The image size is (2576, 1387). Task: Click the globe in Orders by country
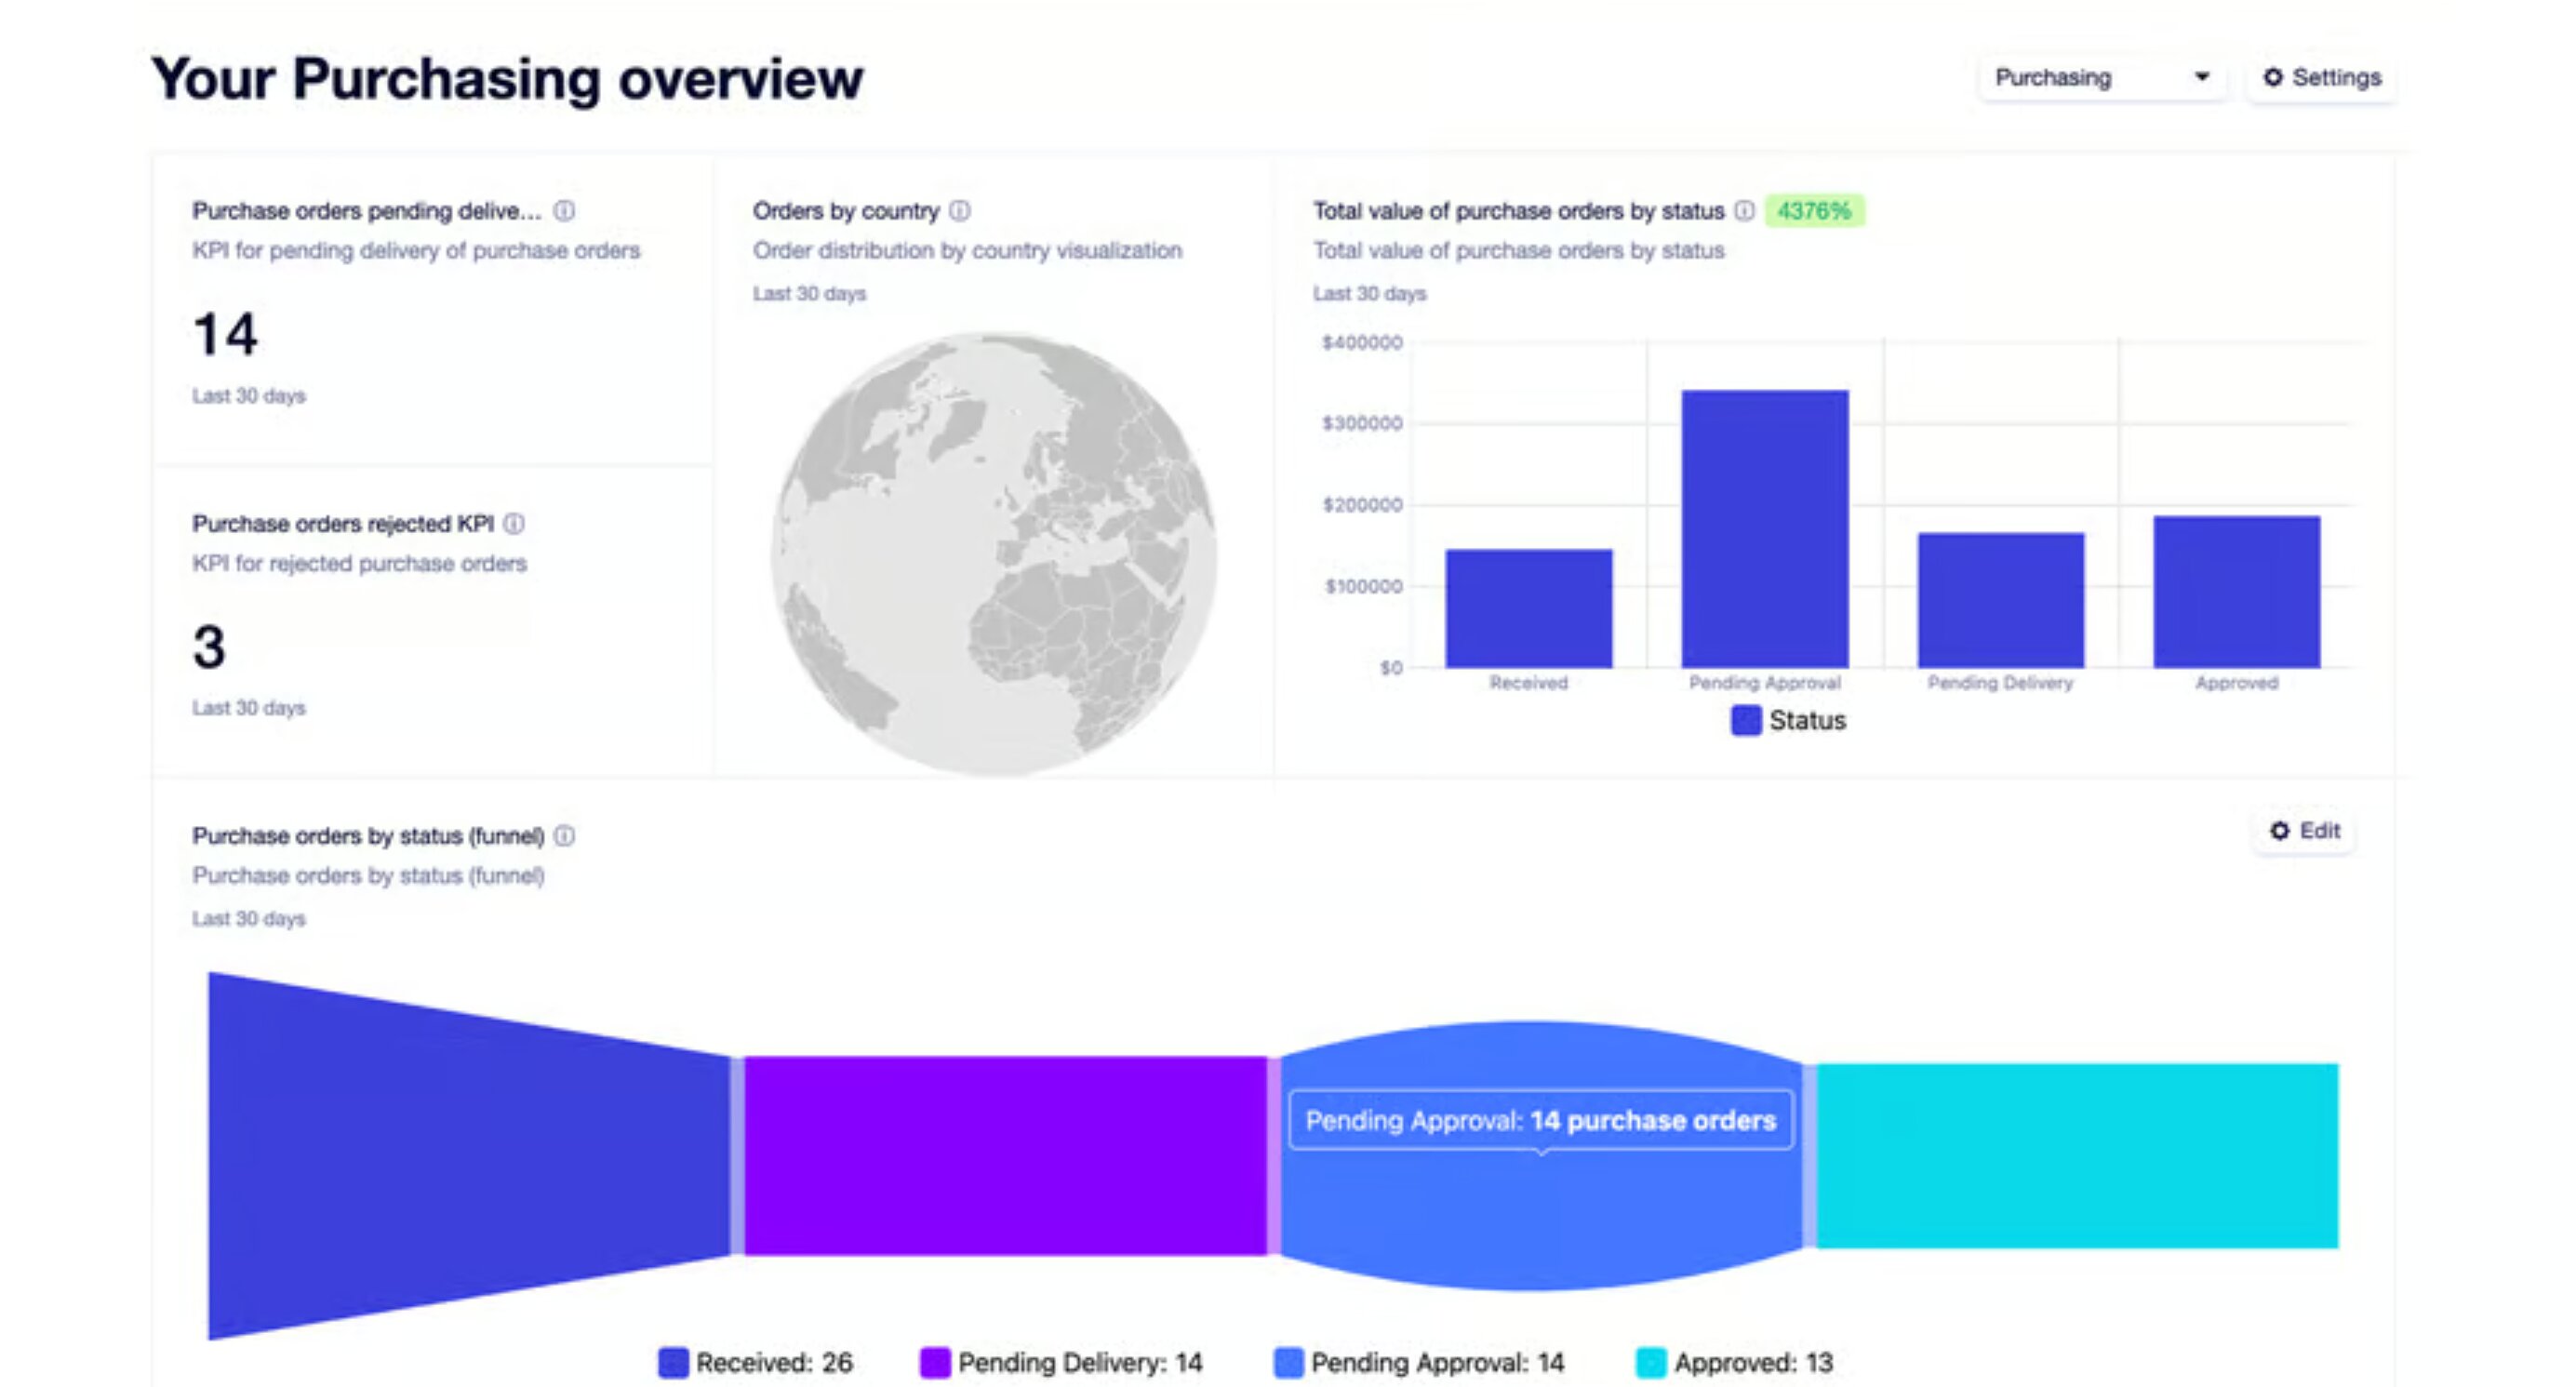click(995, 555)
